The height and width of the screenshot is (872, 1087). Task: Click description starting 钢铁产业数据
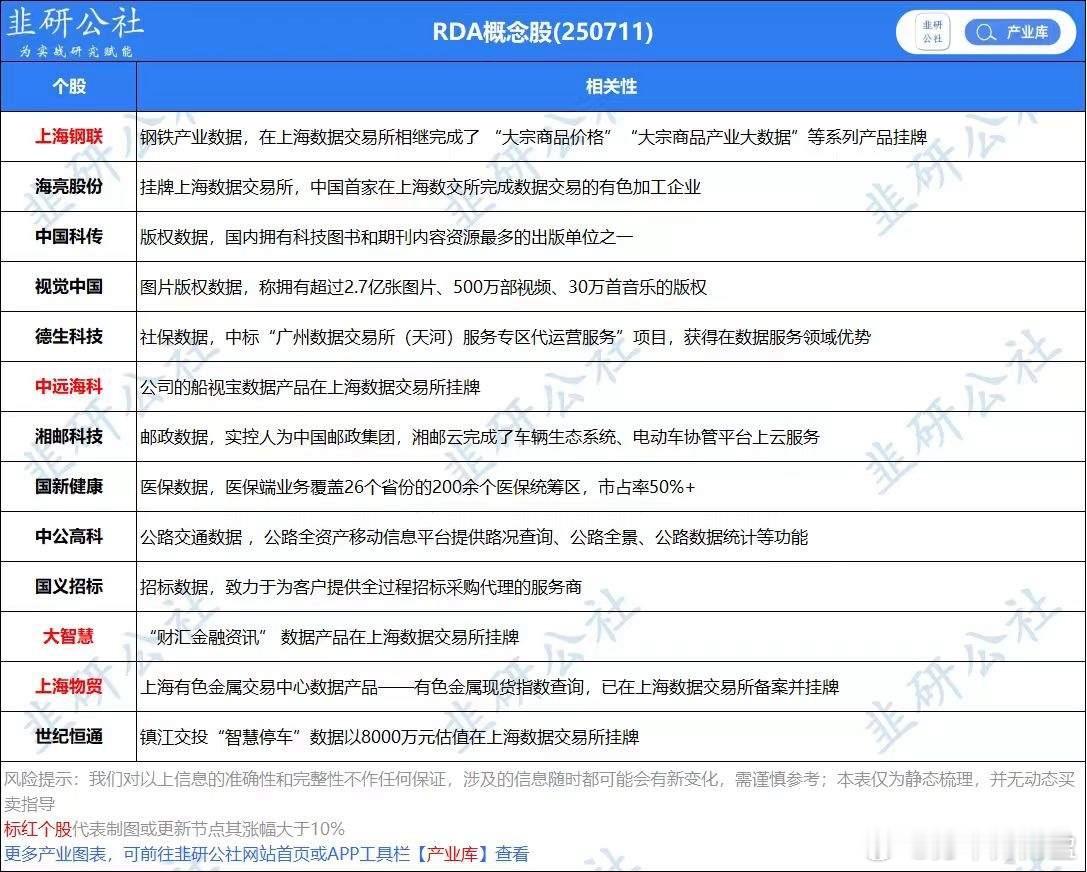(534, 137)
